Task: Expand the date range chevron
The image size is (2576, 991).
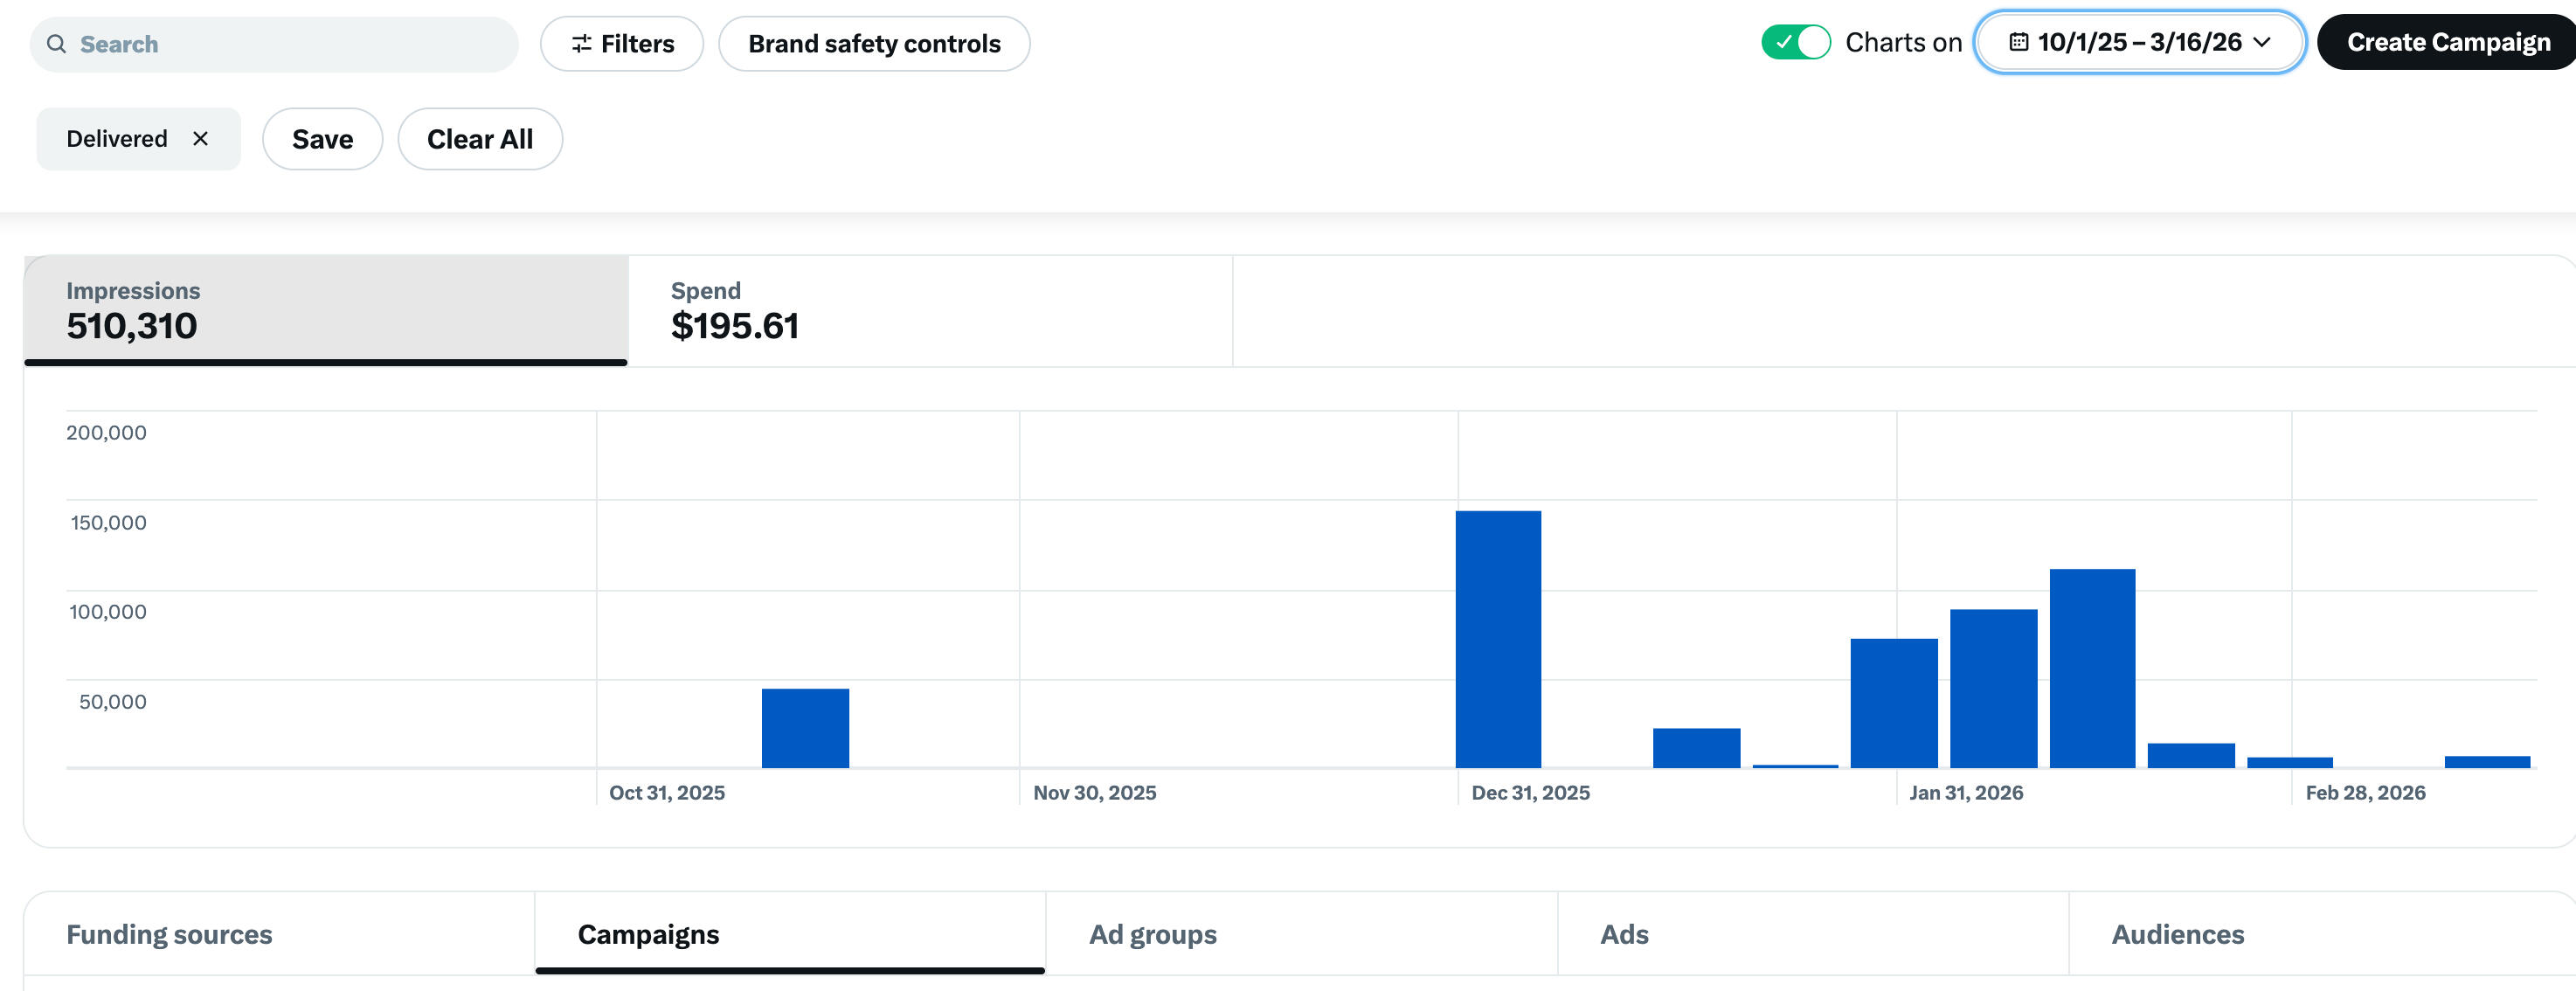Action: point(2263,42)
